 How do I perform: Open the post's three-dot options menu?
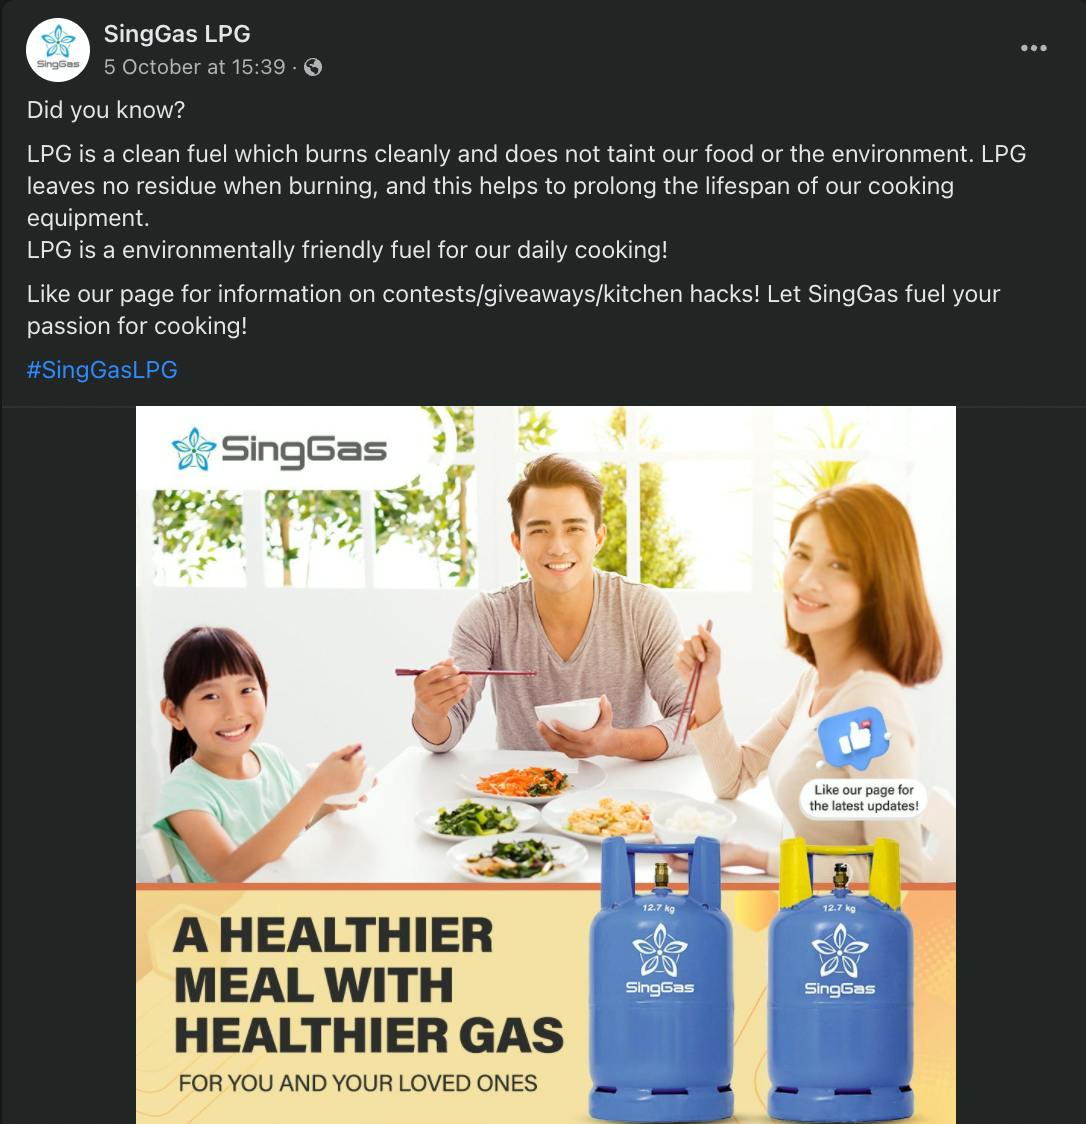tap(1033, 48)
